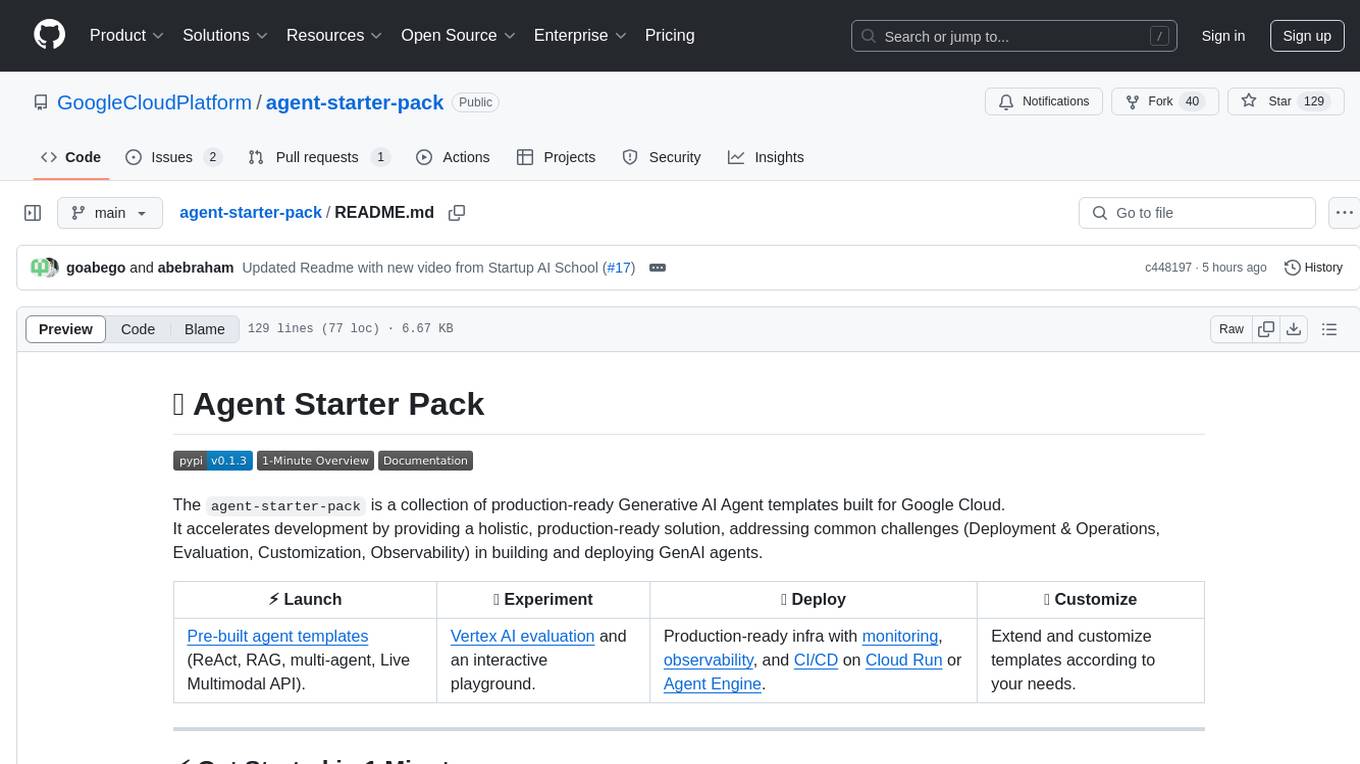Viewport: 1360px width, 764px height.
Task: Open the README outline
Action: [x=1329, y=329]
